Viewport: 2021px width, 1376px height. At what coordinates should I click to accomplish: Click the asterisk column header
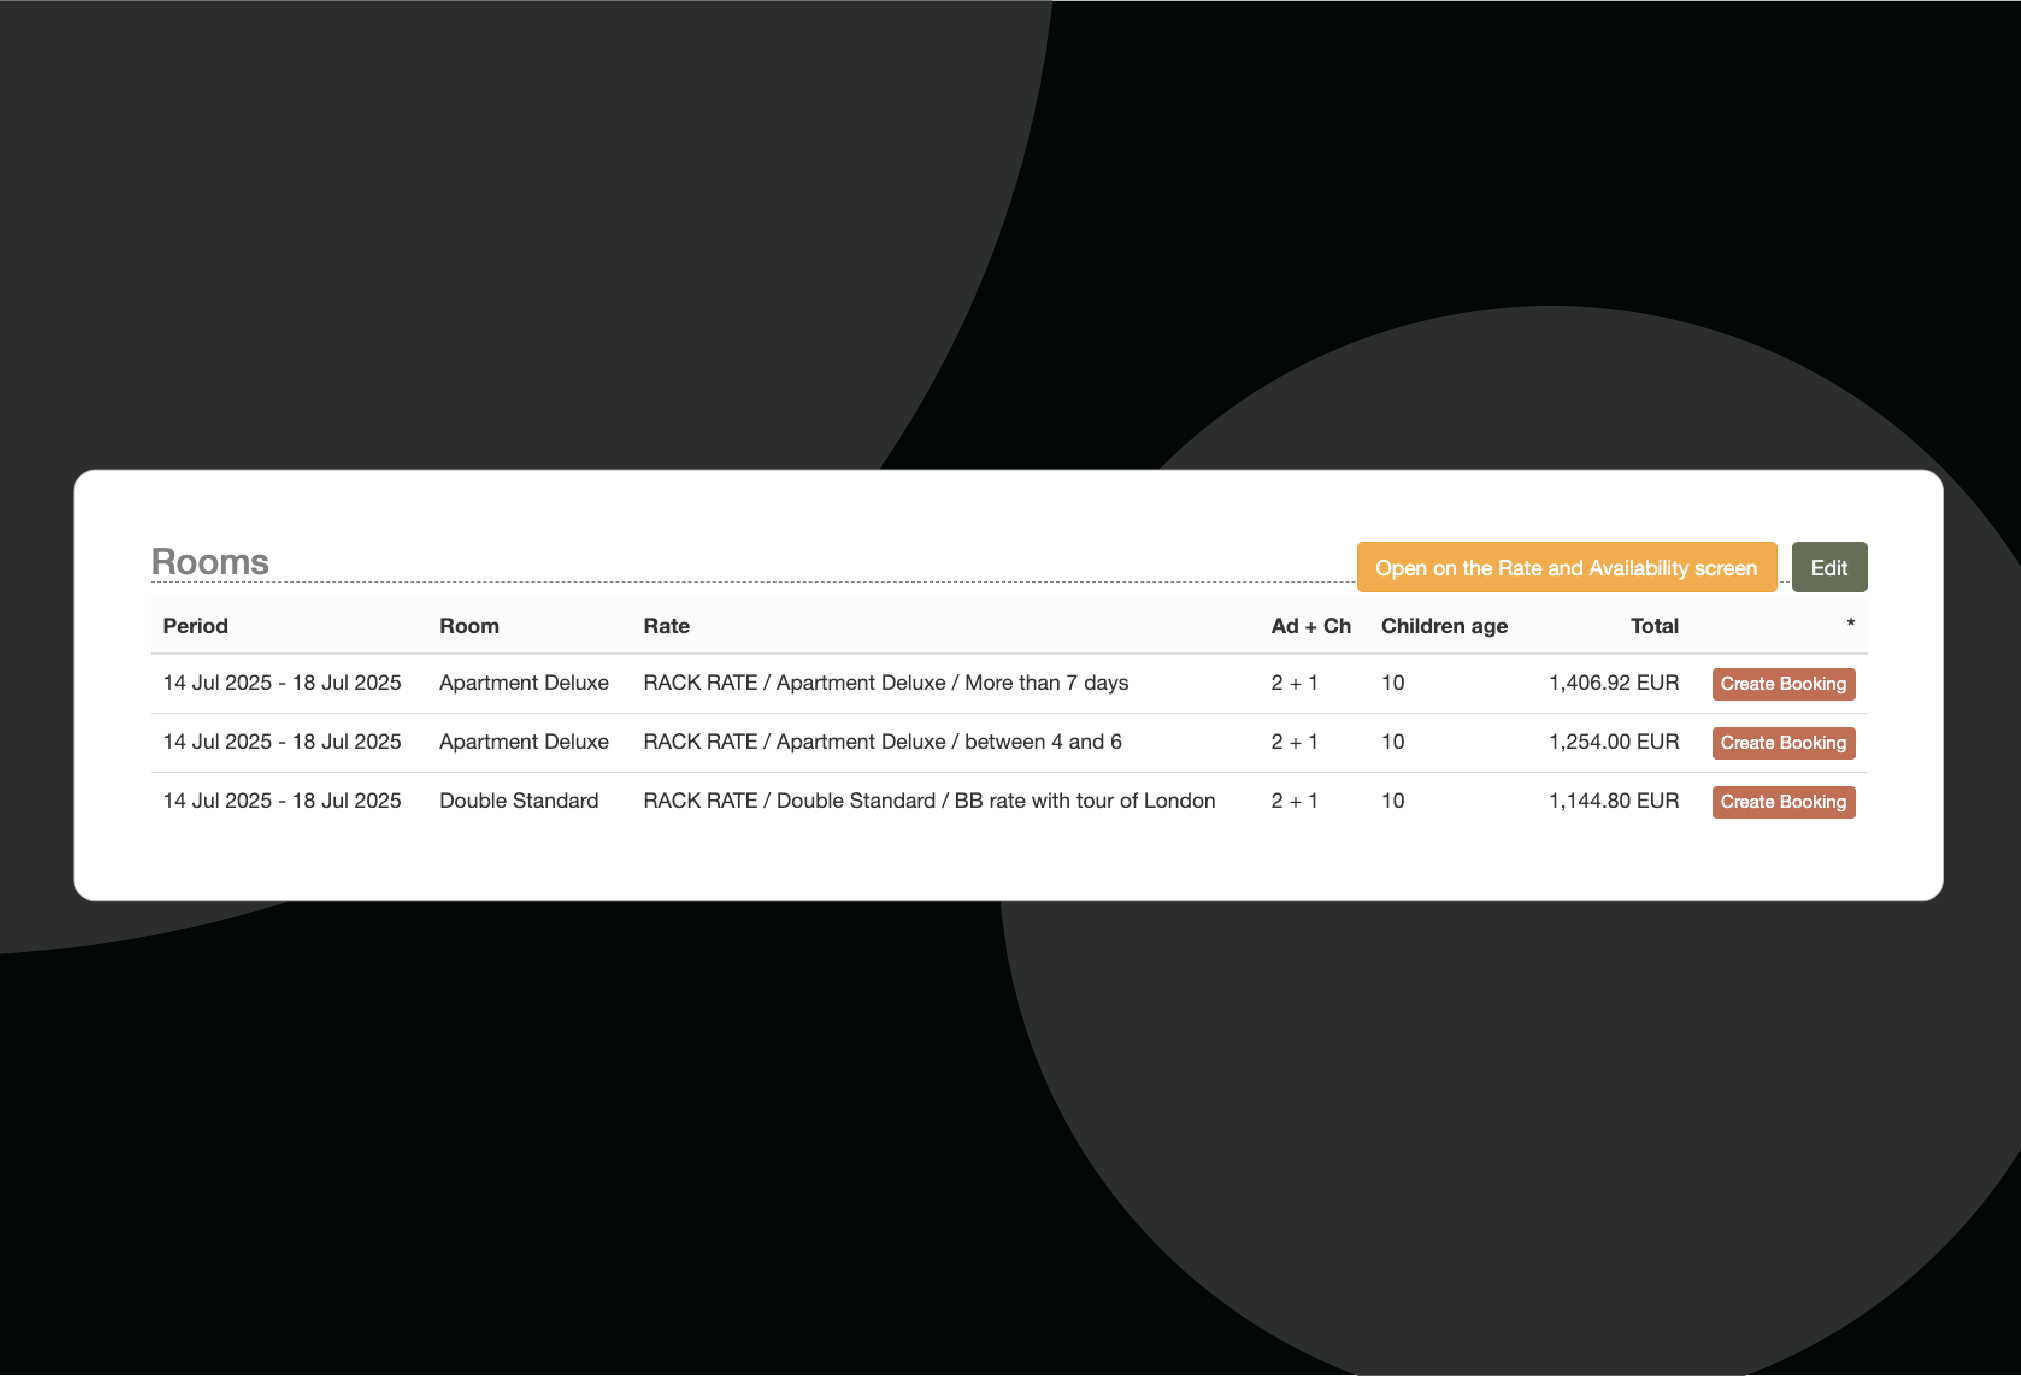[1850, 624]
